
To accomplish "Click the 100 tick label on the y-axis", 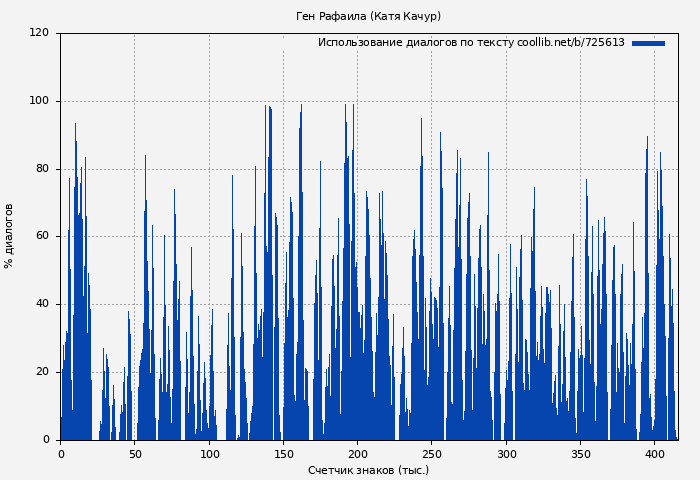I will point(39,101).
